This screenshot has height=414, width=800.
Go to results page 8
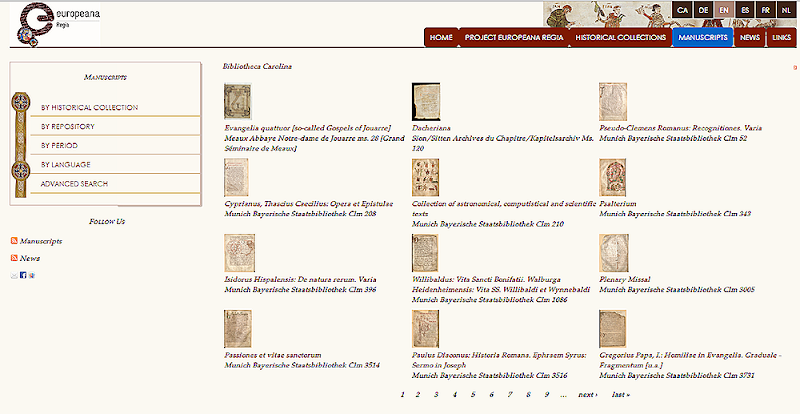(x=528, y=395)
